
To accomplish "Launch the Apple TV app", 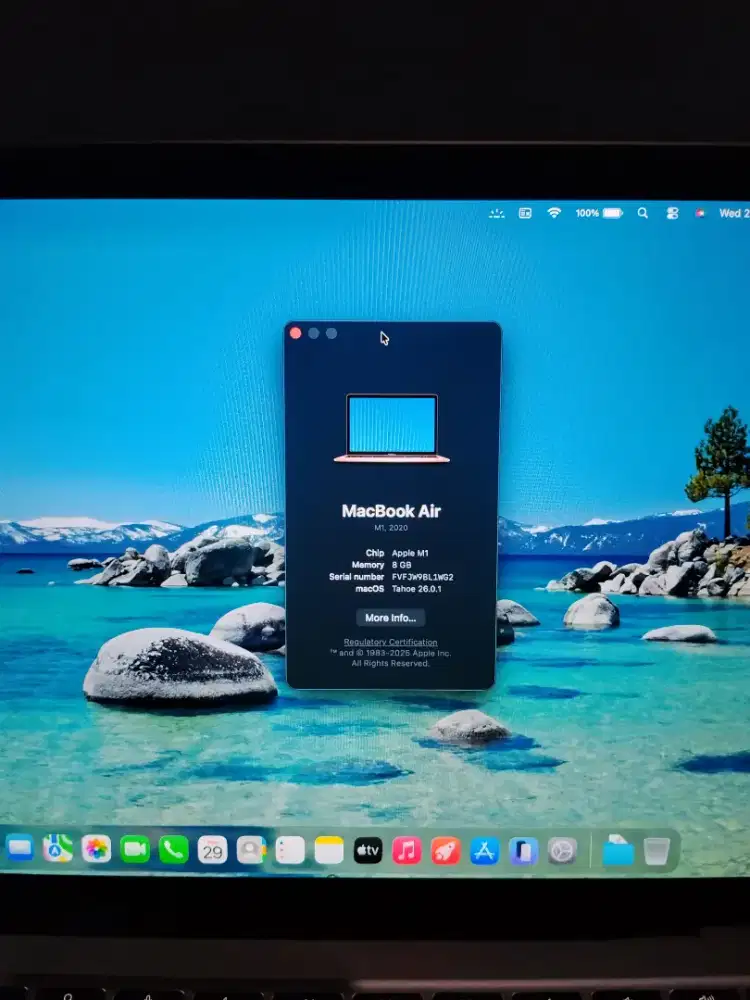I will pyautogui.click(x=368, y=851).
